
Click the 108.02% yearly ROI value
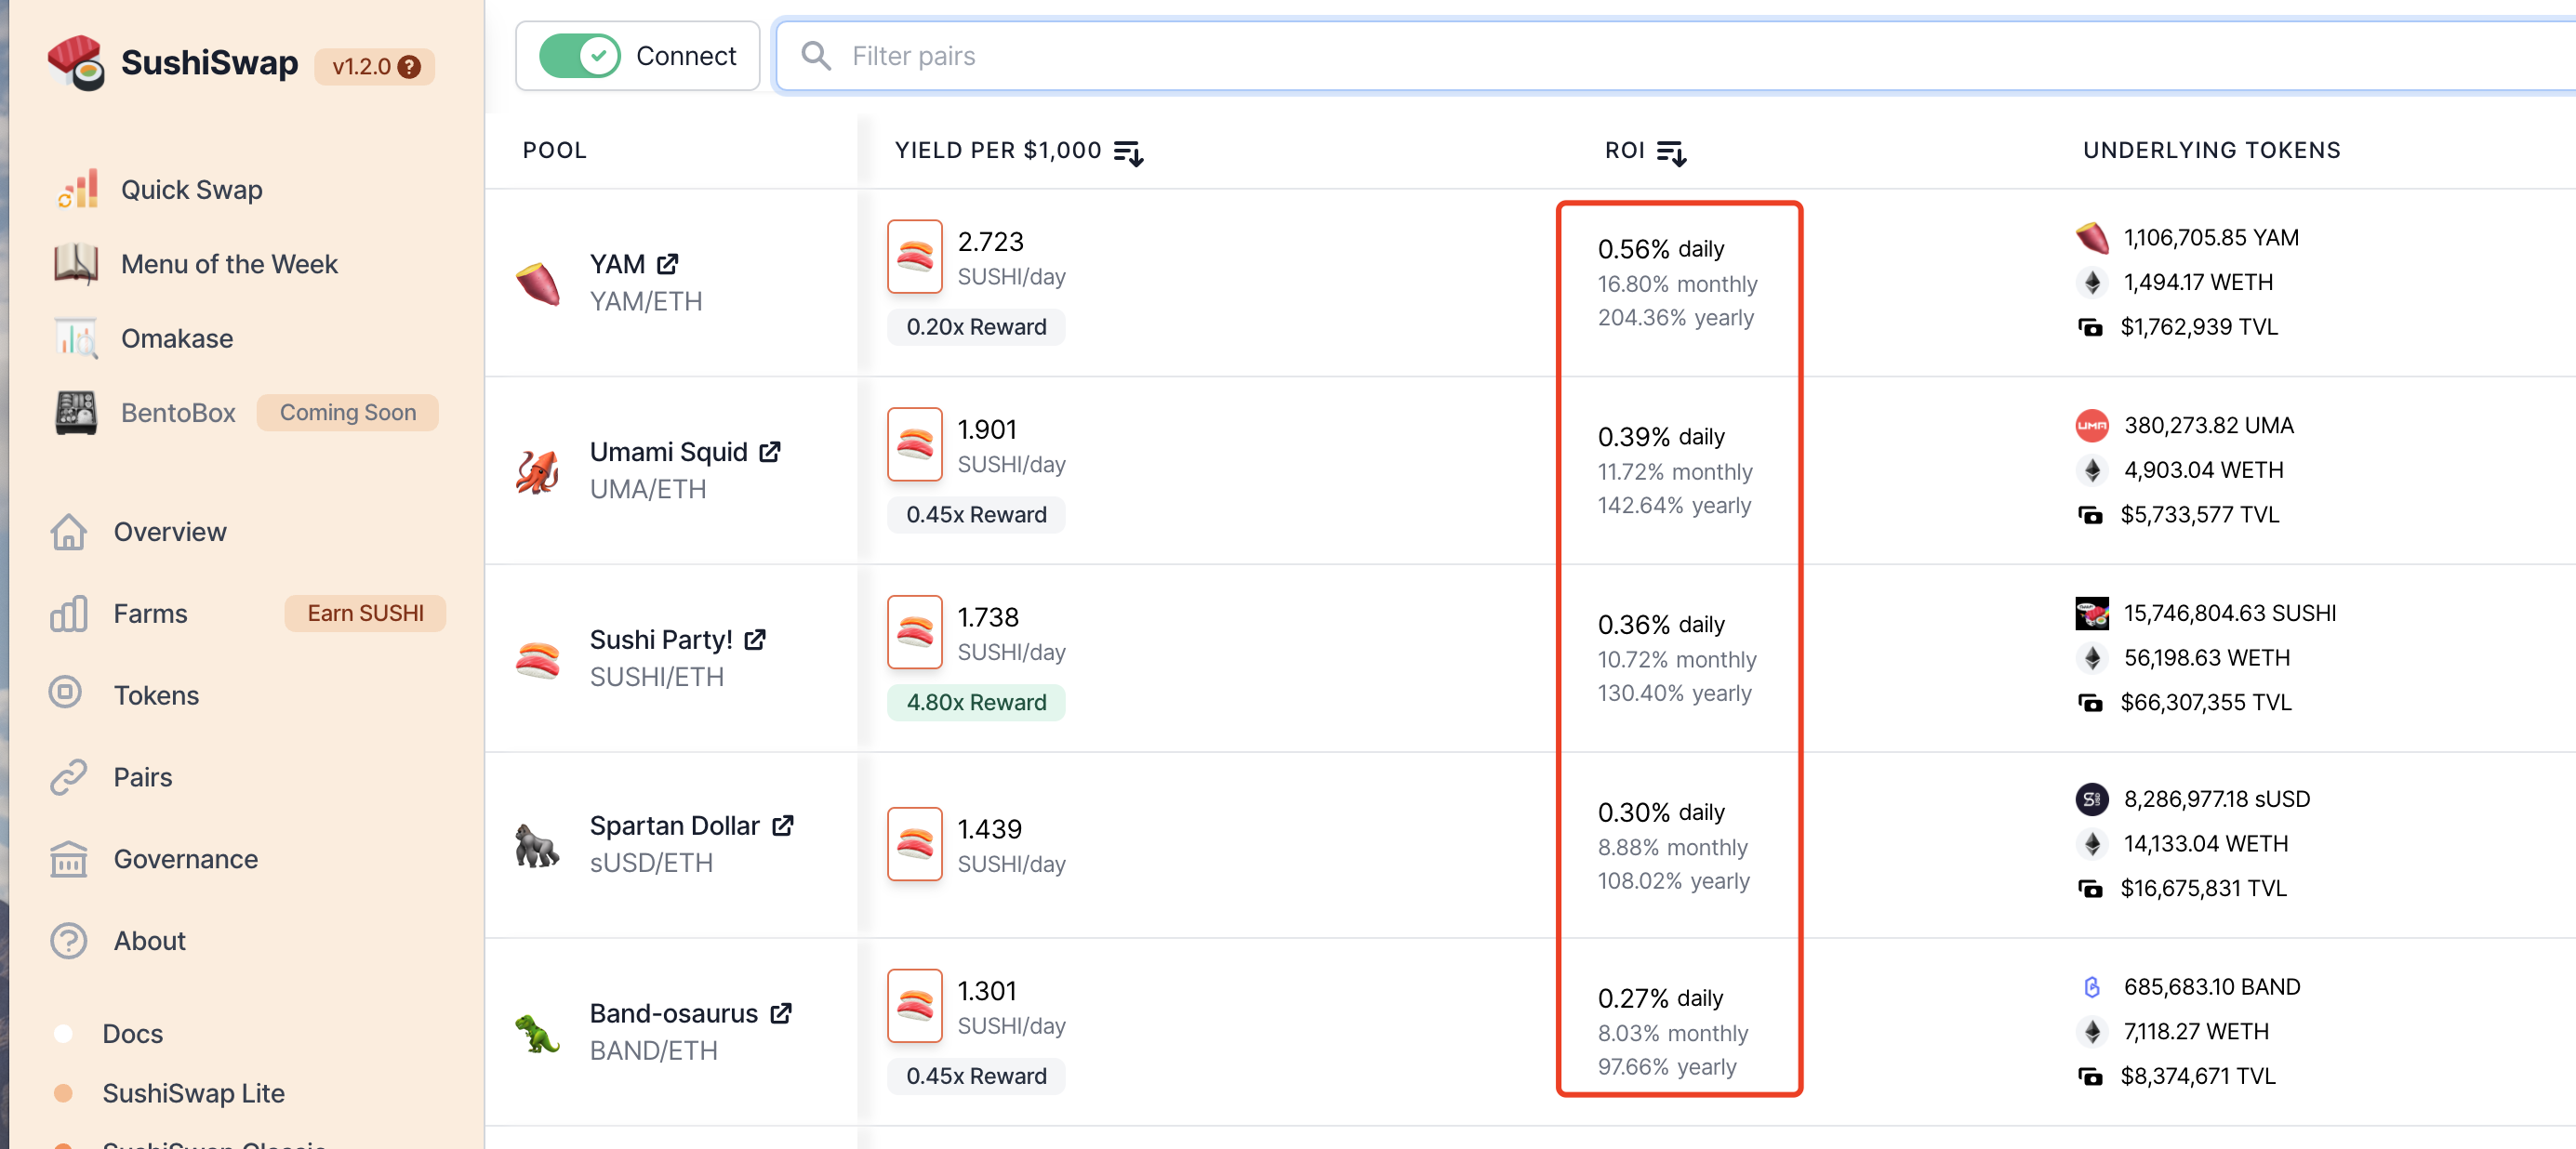[1674, 882]
